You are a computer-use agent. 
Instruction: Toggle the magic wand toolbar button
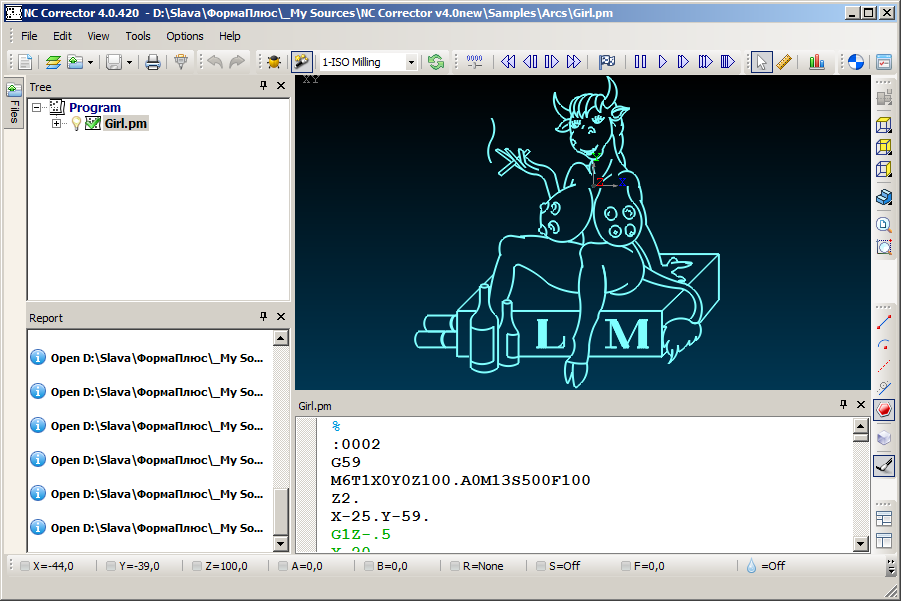pos(301,61)
